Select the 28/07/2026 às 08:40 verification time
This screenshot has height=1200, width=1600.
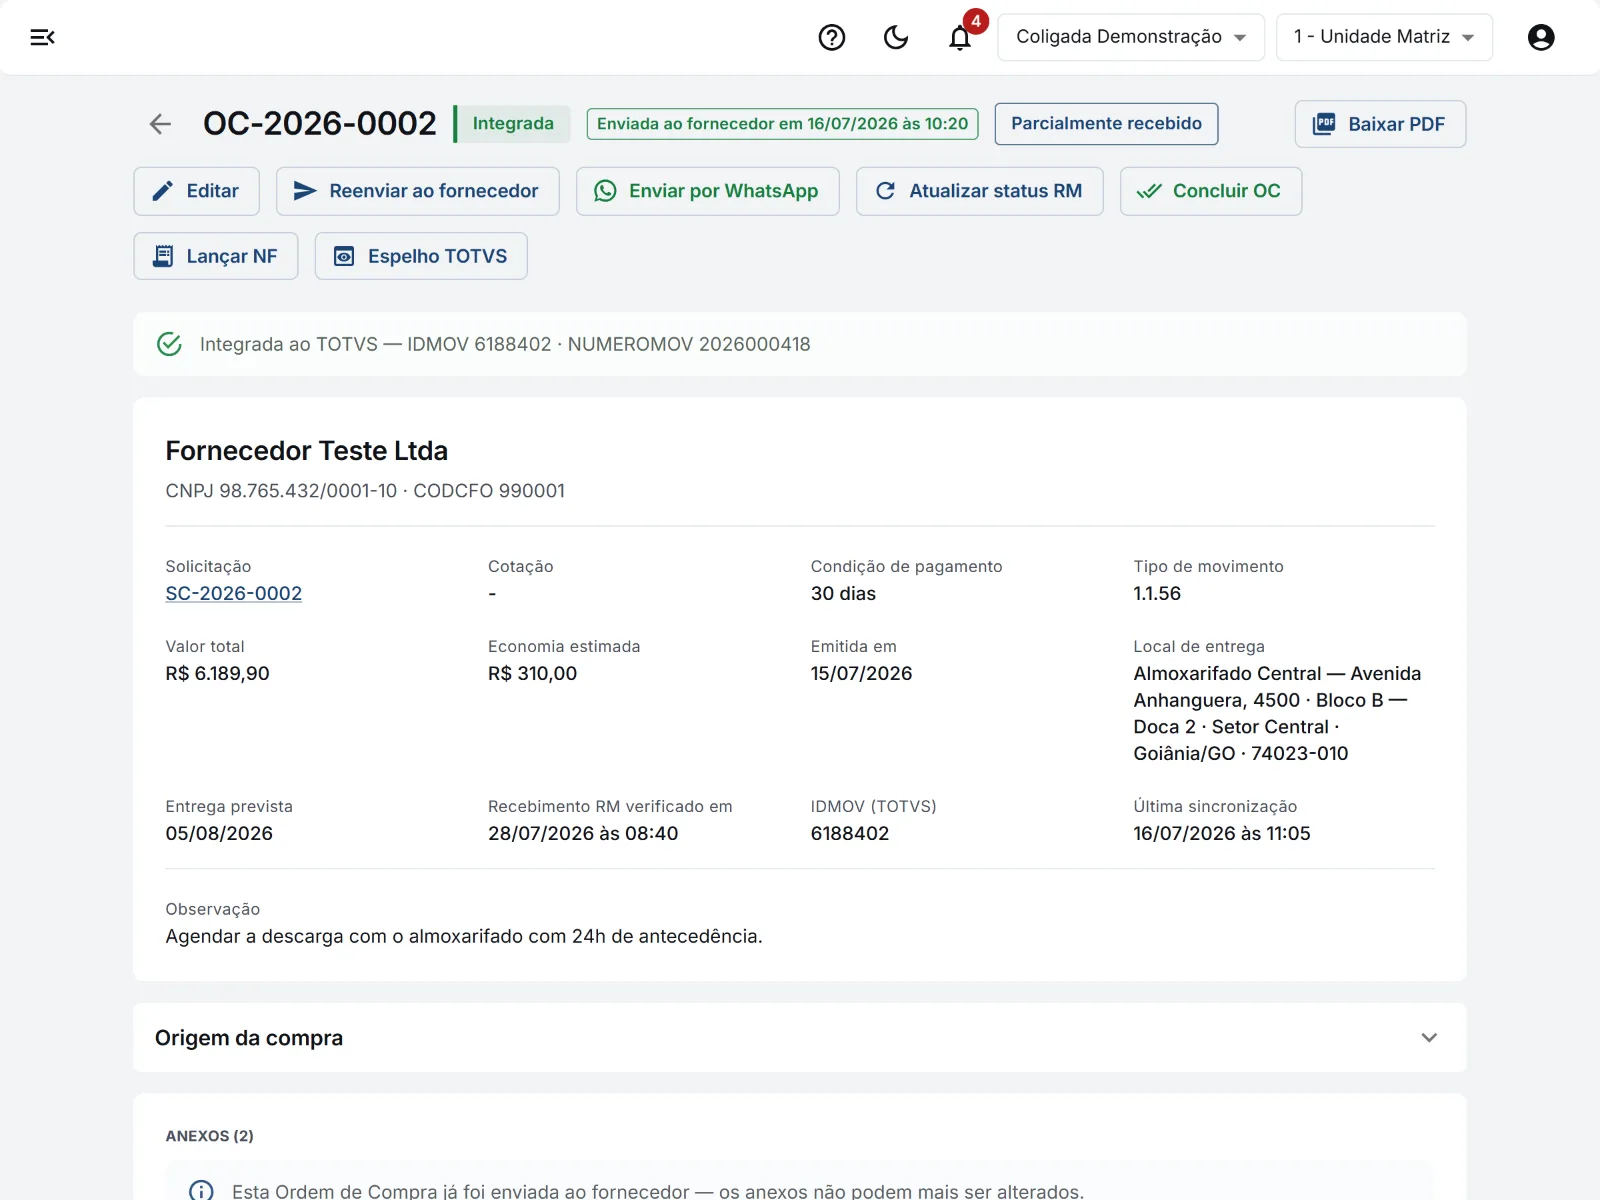[583, 833]
